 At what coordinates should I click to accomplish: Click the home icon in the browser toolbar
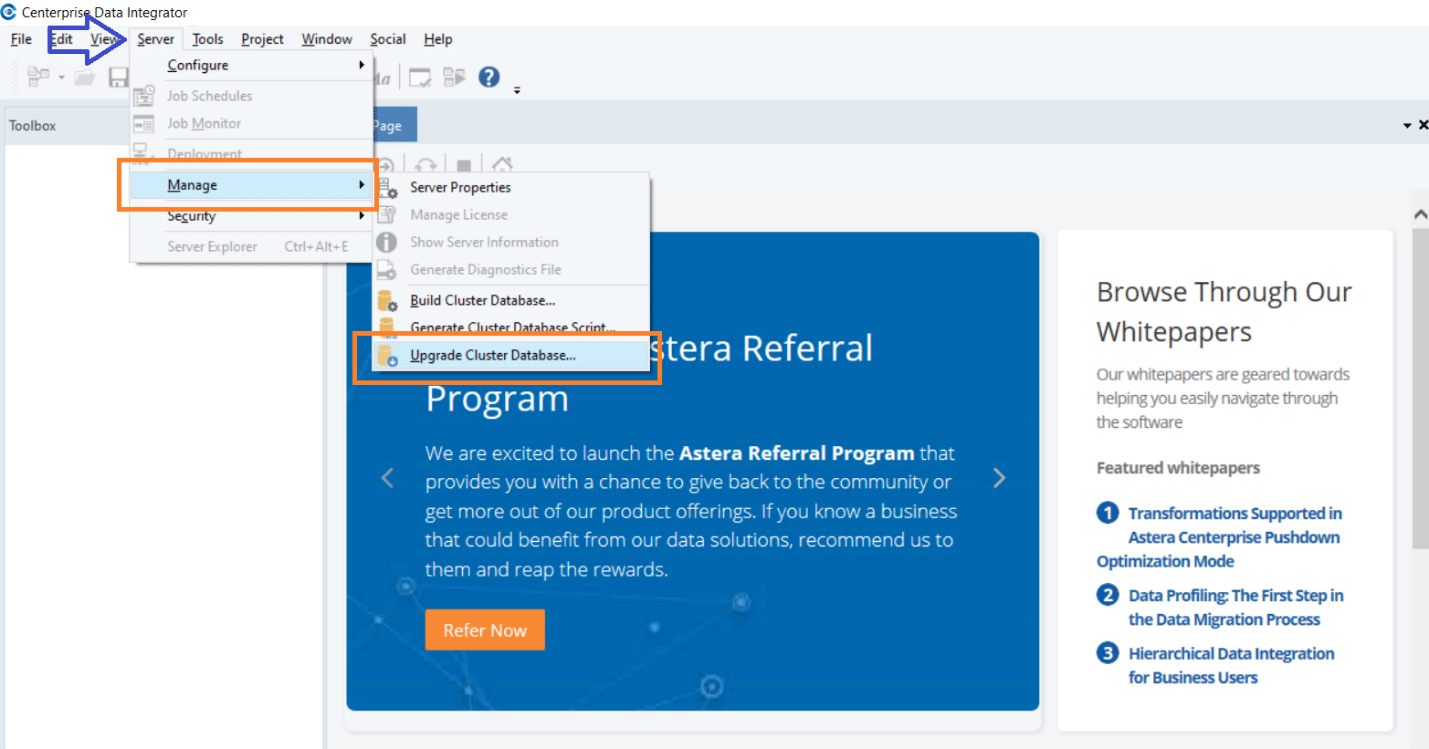click(x=502, y=165)
